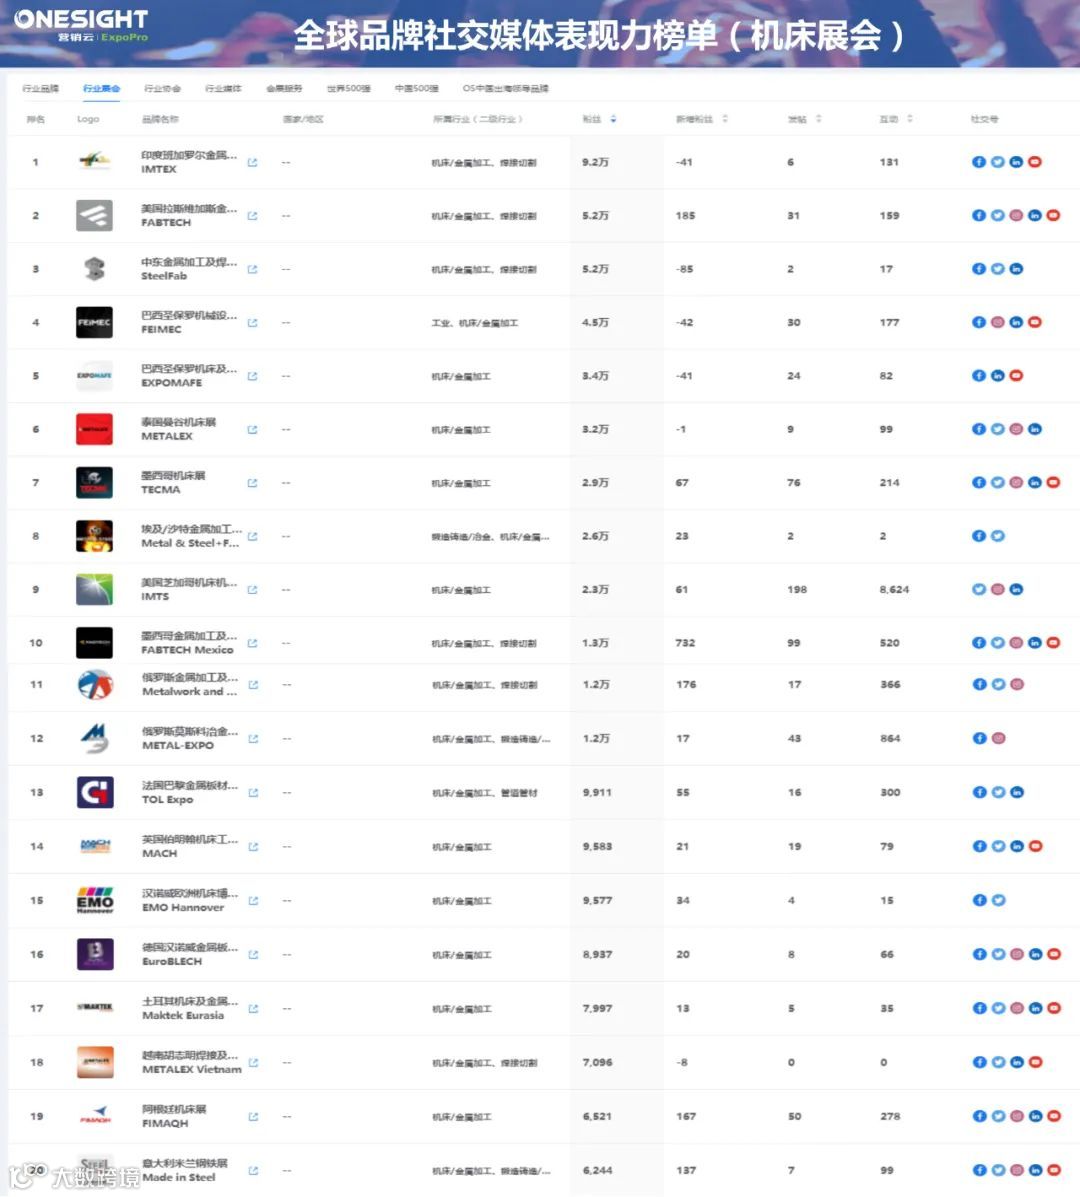Switch to 中国500强 tab
The height and width of the screenshot is (1197, 1080).
(417, 89)
